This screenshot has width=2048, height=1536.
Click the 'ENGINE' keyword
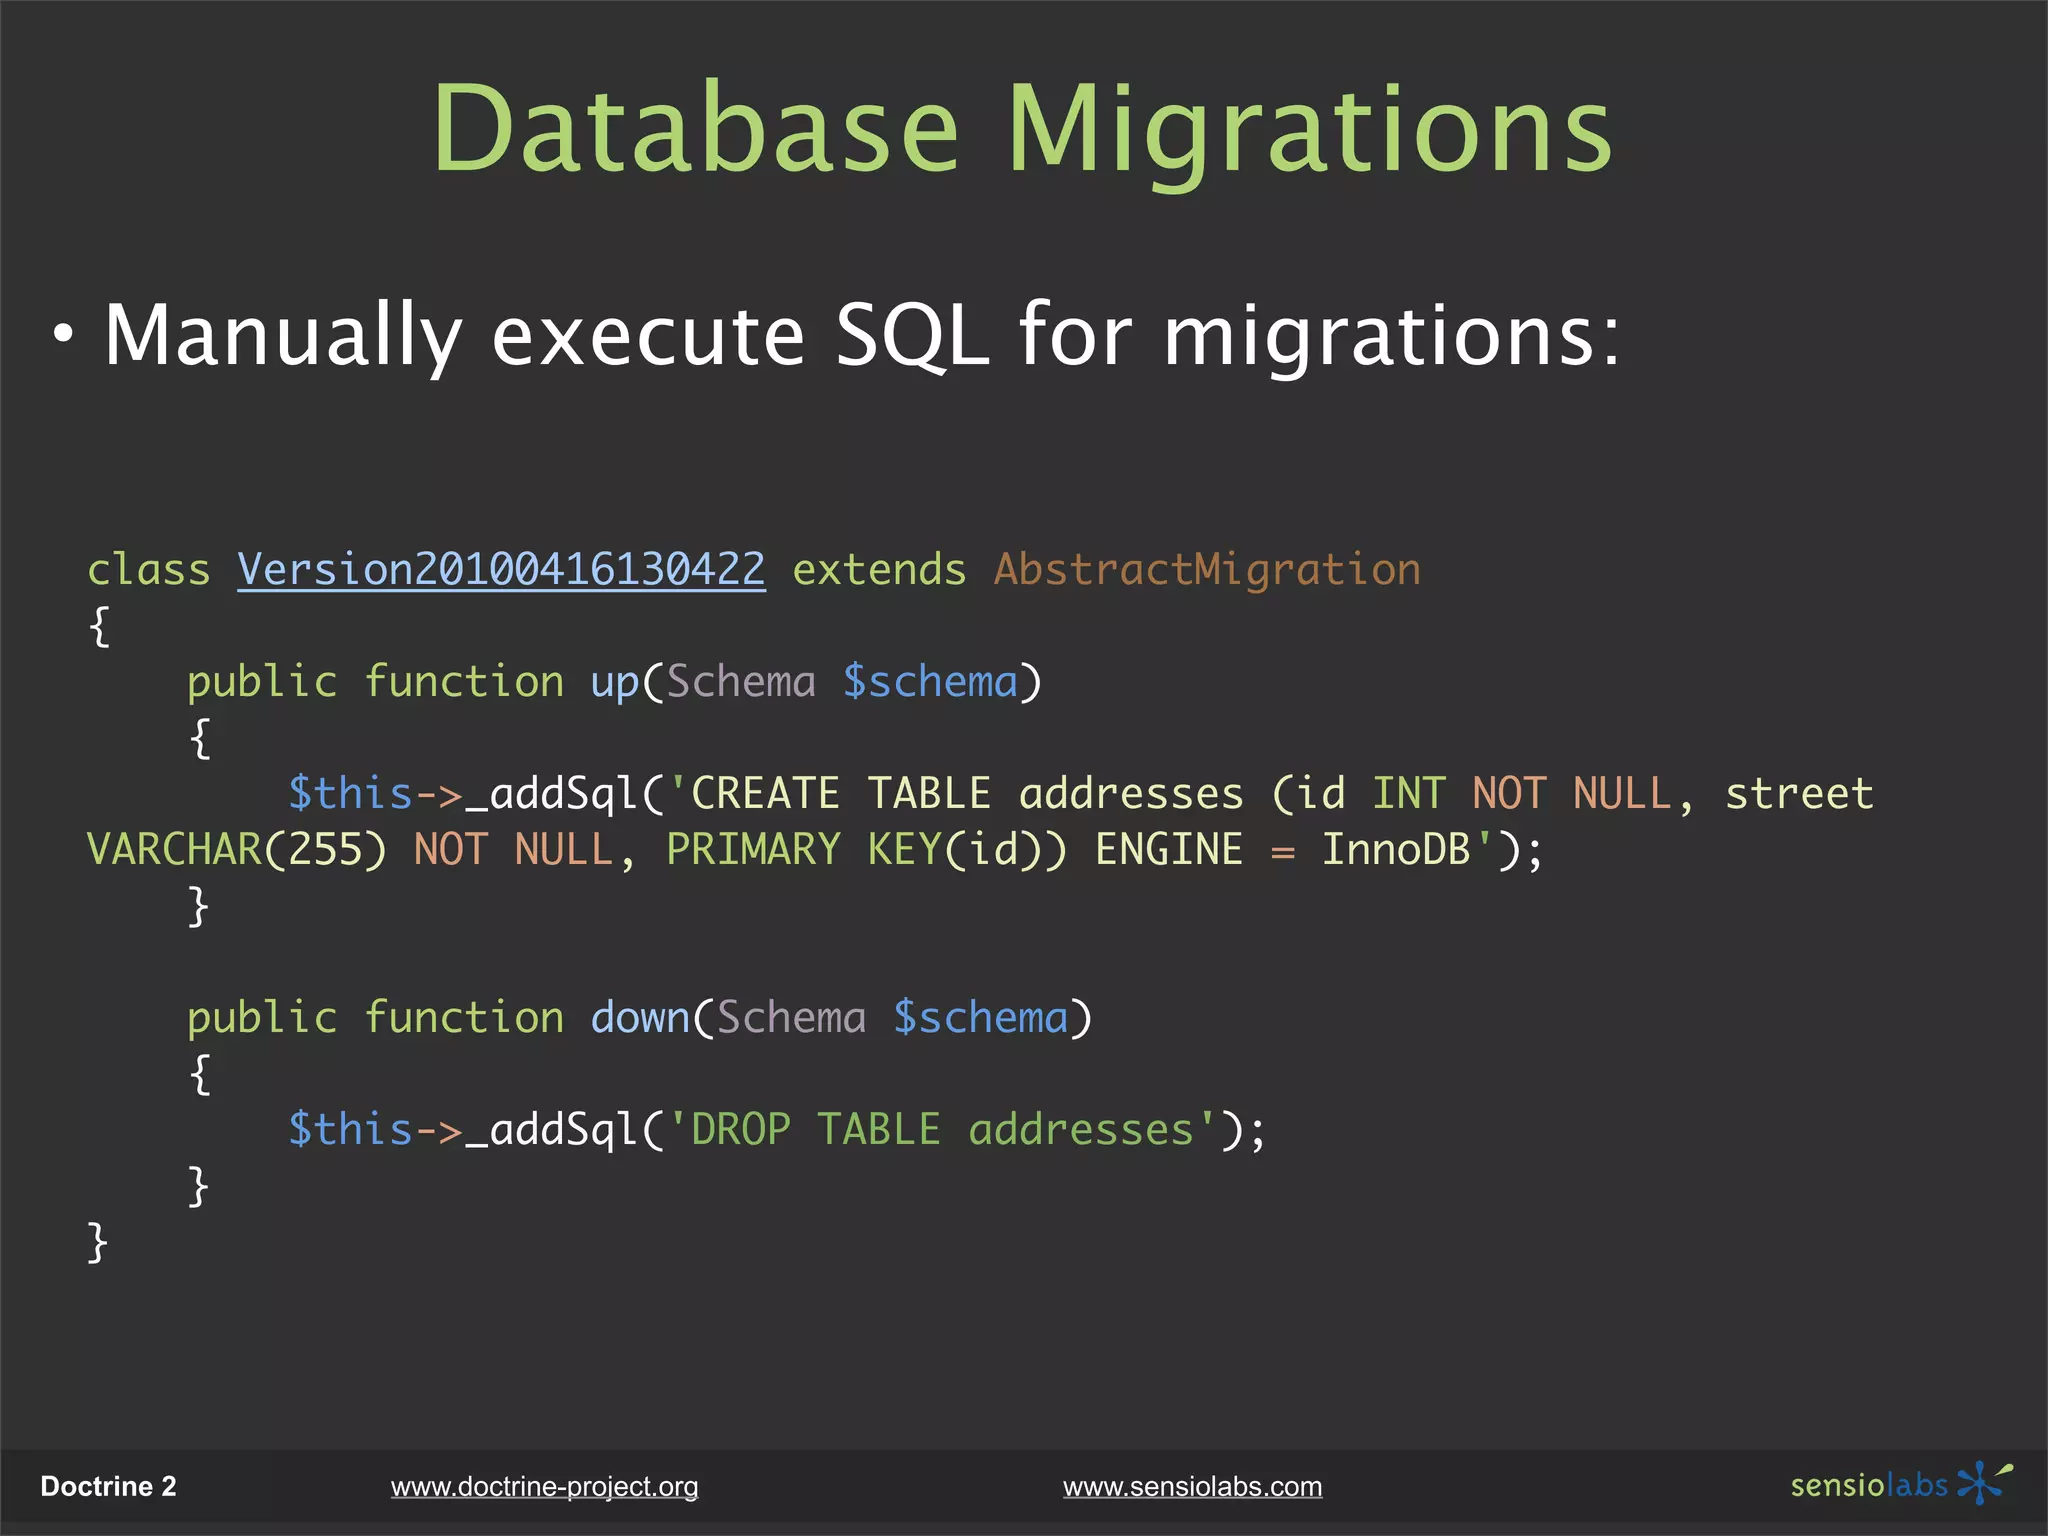pos(1168,850)
